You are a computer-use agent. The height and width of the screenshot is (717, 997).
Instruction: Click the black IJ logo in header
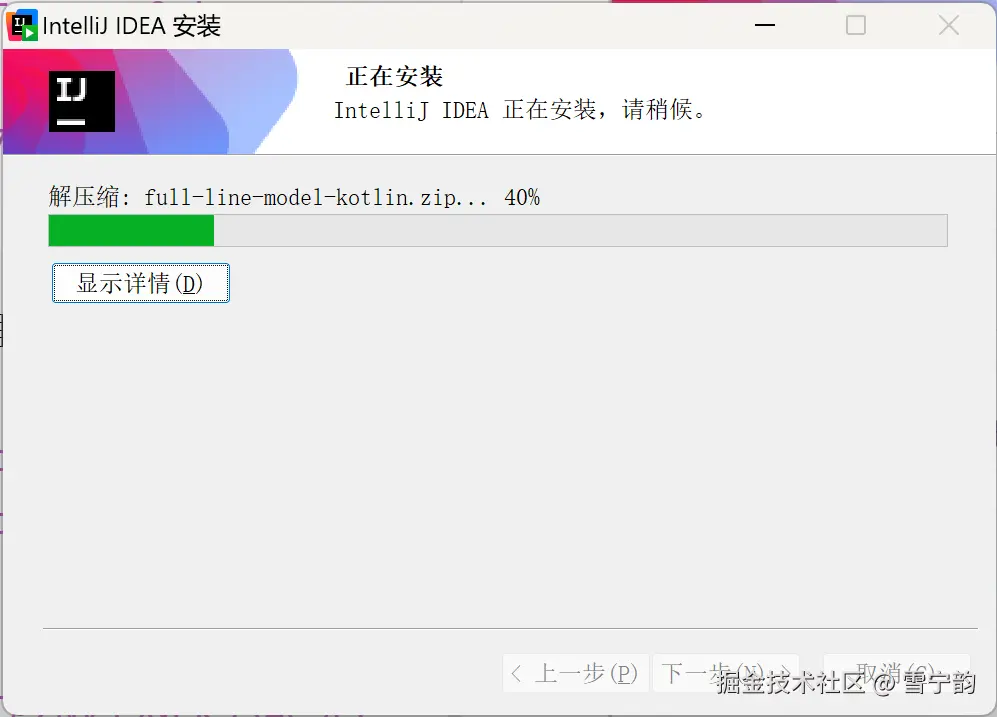pos(82,101)
